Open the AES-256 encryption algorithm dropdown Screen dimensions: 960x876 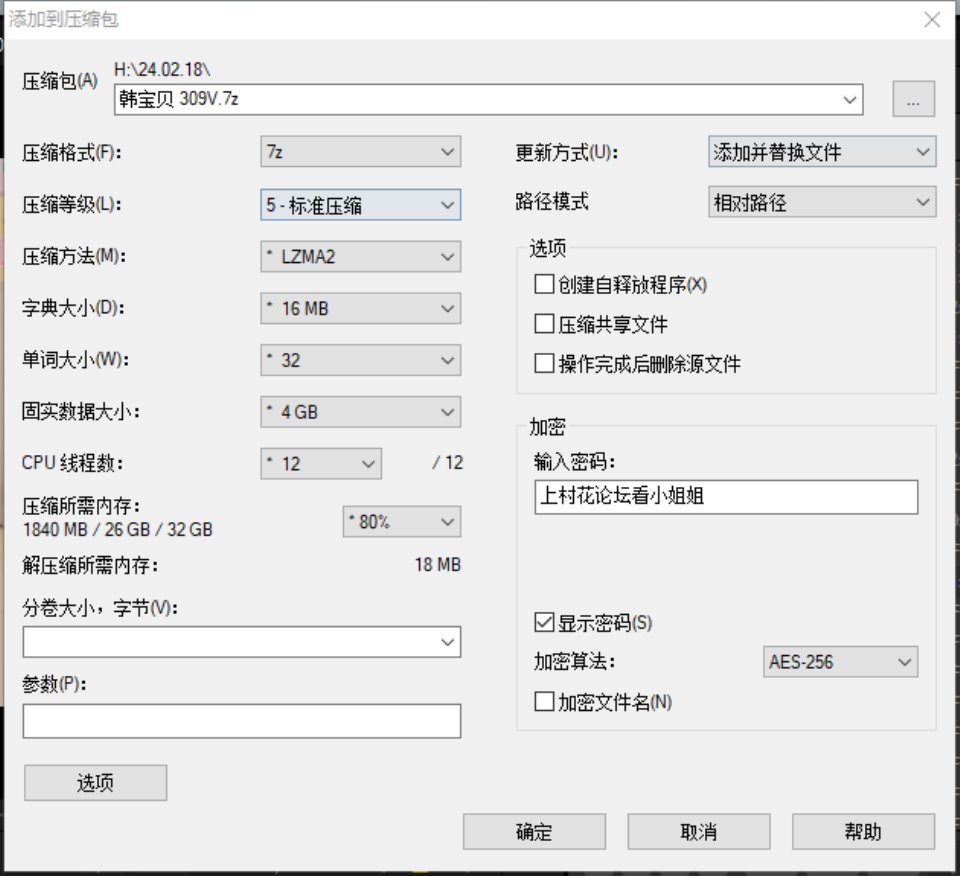840,662
